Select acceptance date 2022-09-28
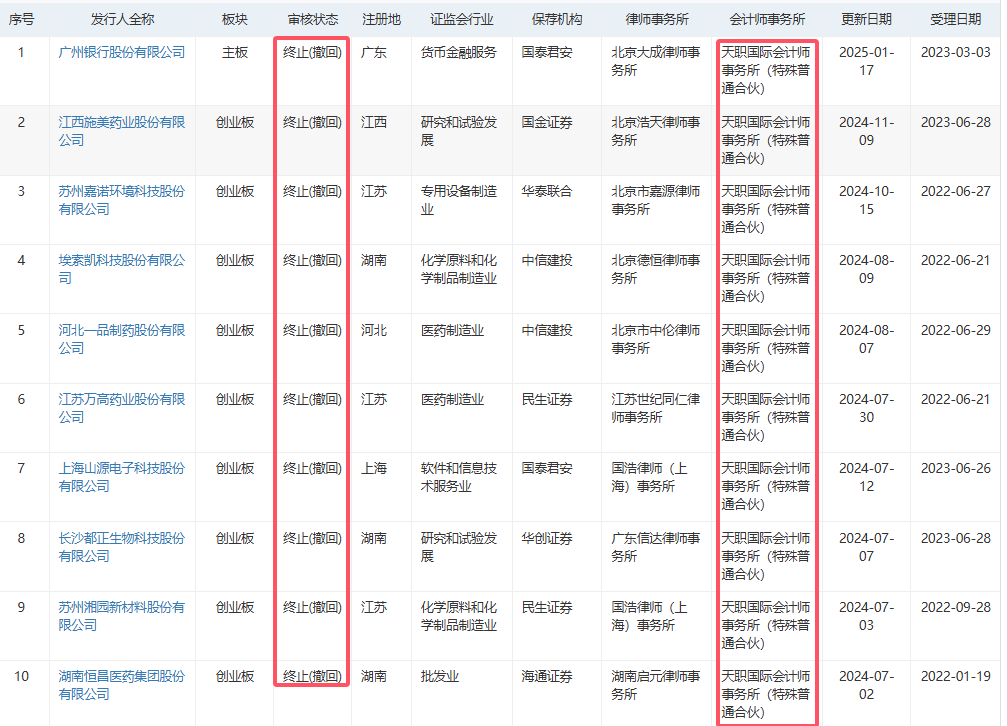Image resolution: width=1007 pixels, height=726 pixels. (x=956, y=607)
